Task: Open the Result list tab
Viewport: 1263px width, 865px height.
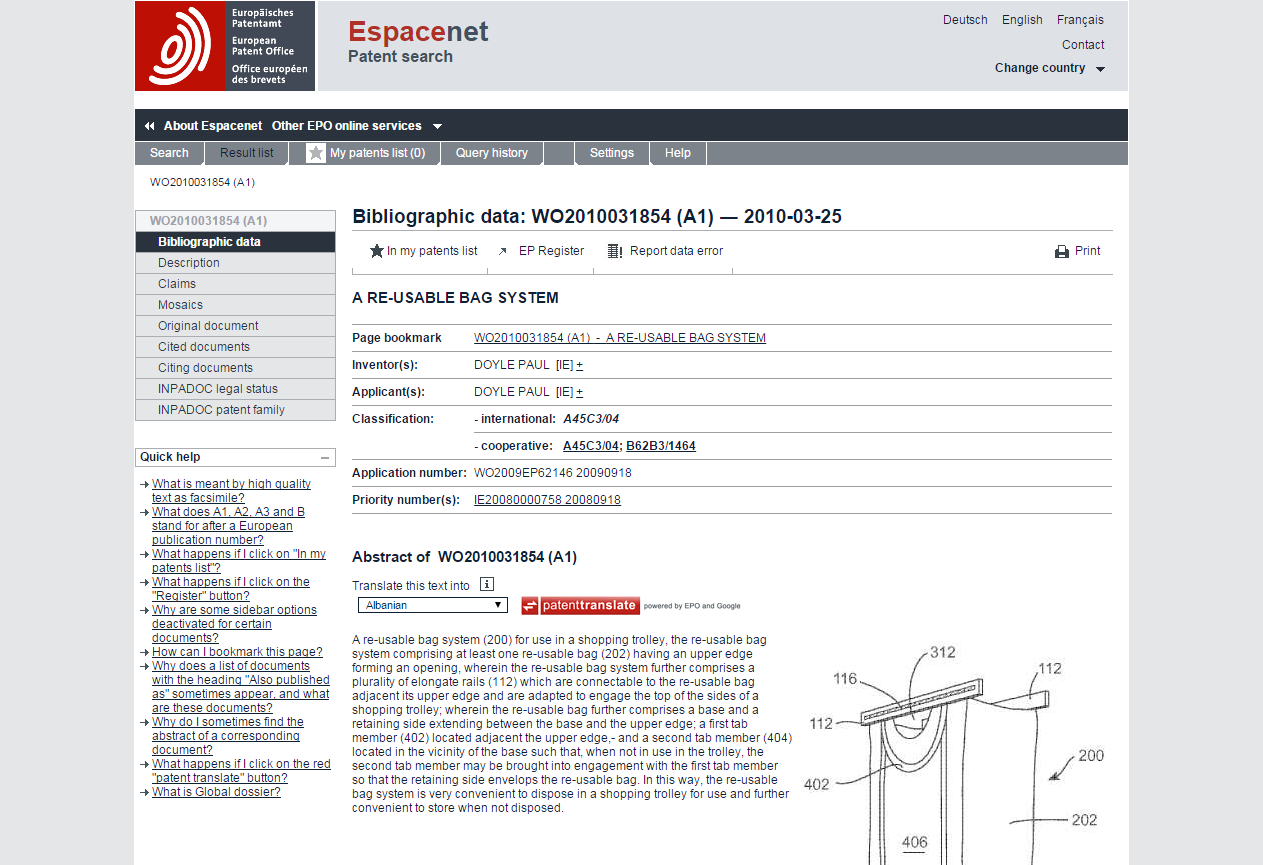Action: pos(247,153)
